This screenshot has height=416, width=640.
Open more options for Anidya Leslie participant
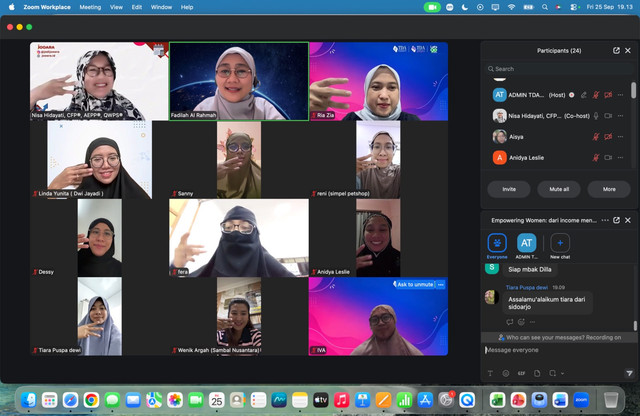tap(620, 158)
